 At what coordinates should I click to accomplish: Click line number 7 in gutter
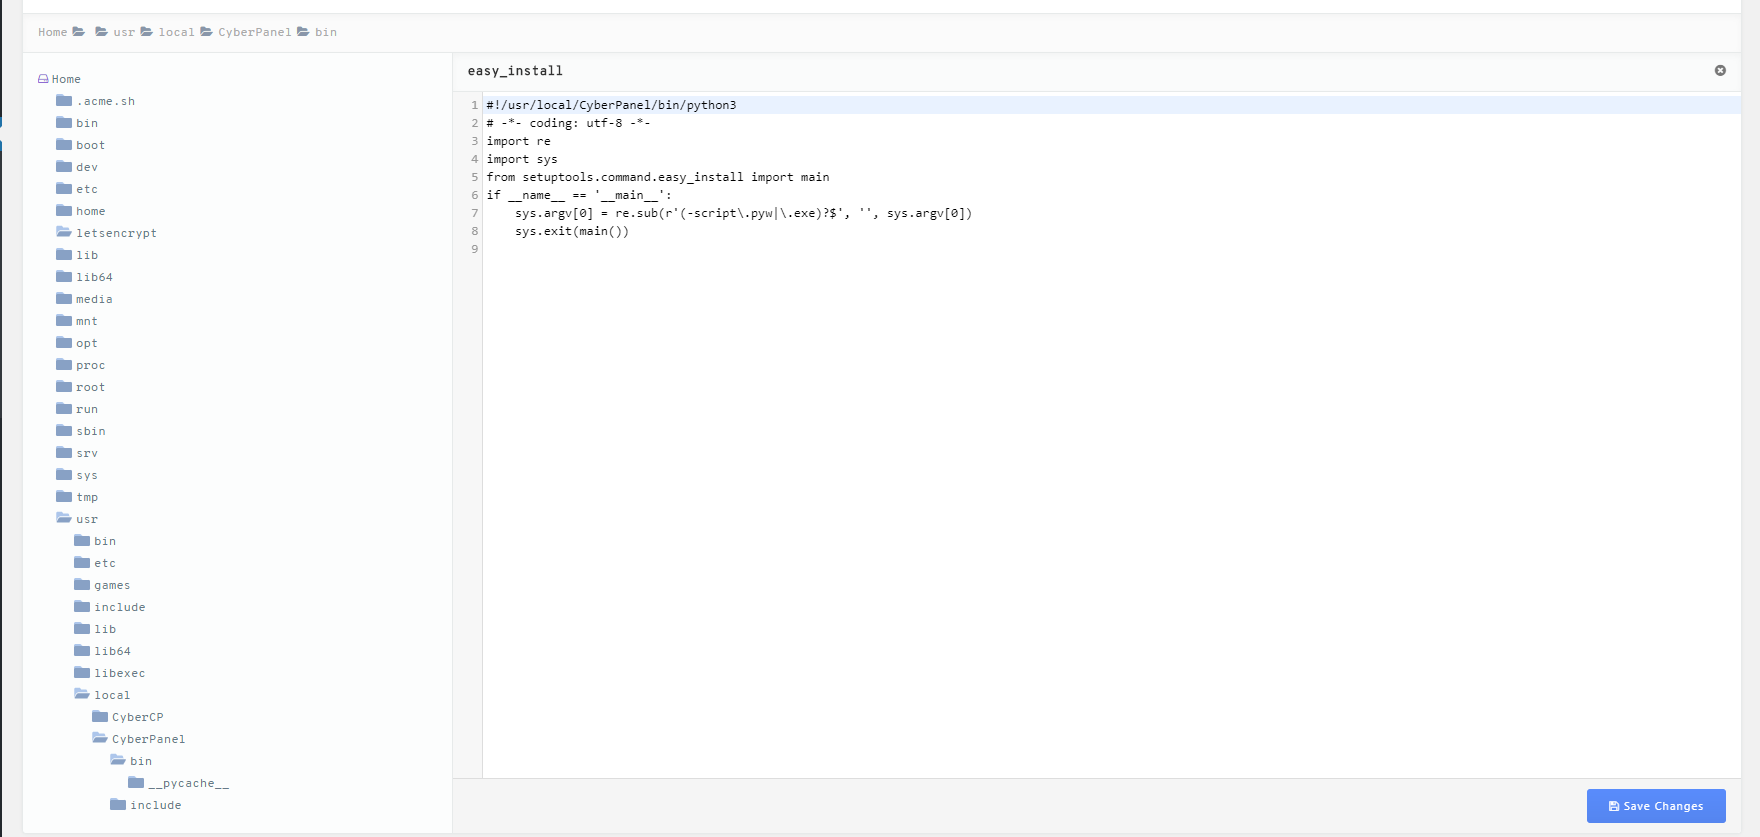pos(475,213)
